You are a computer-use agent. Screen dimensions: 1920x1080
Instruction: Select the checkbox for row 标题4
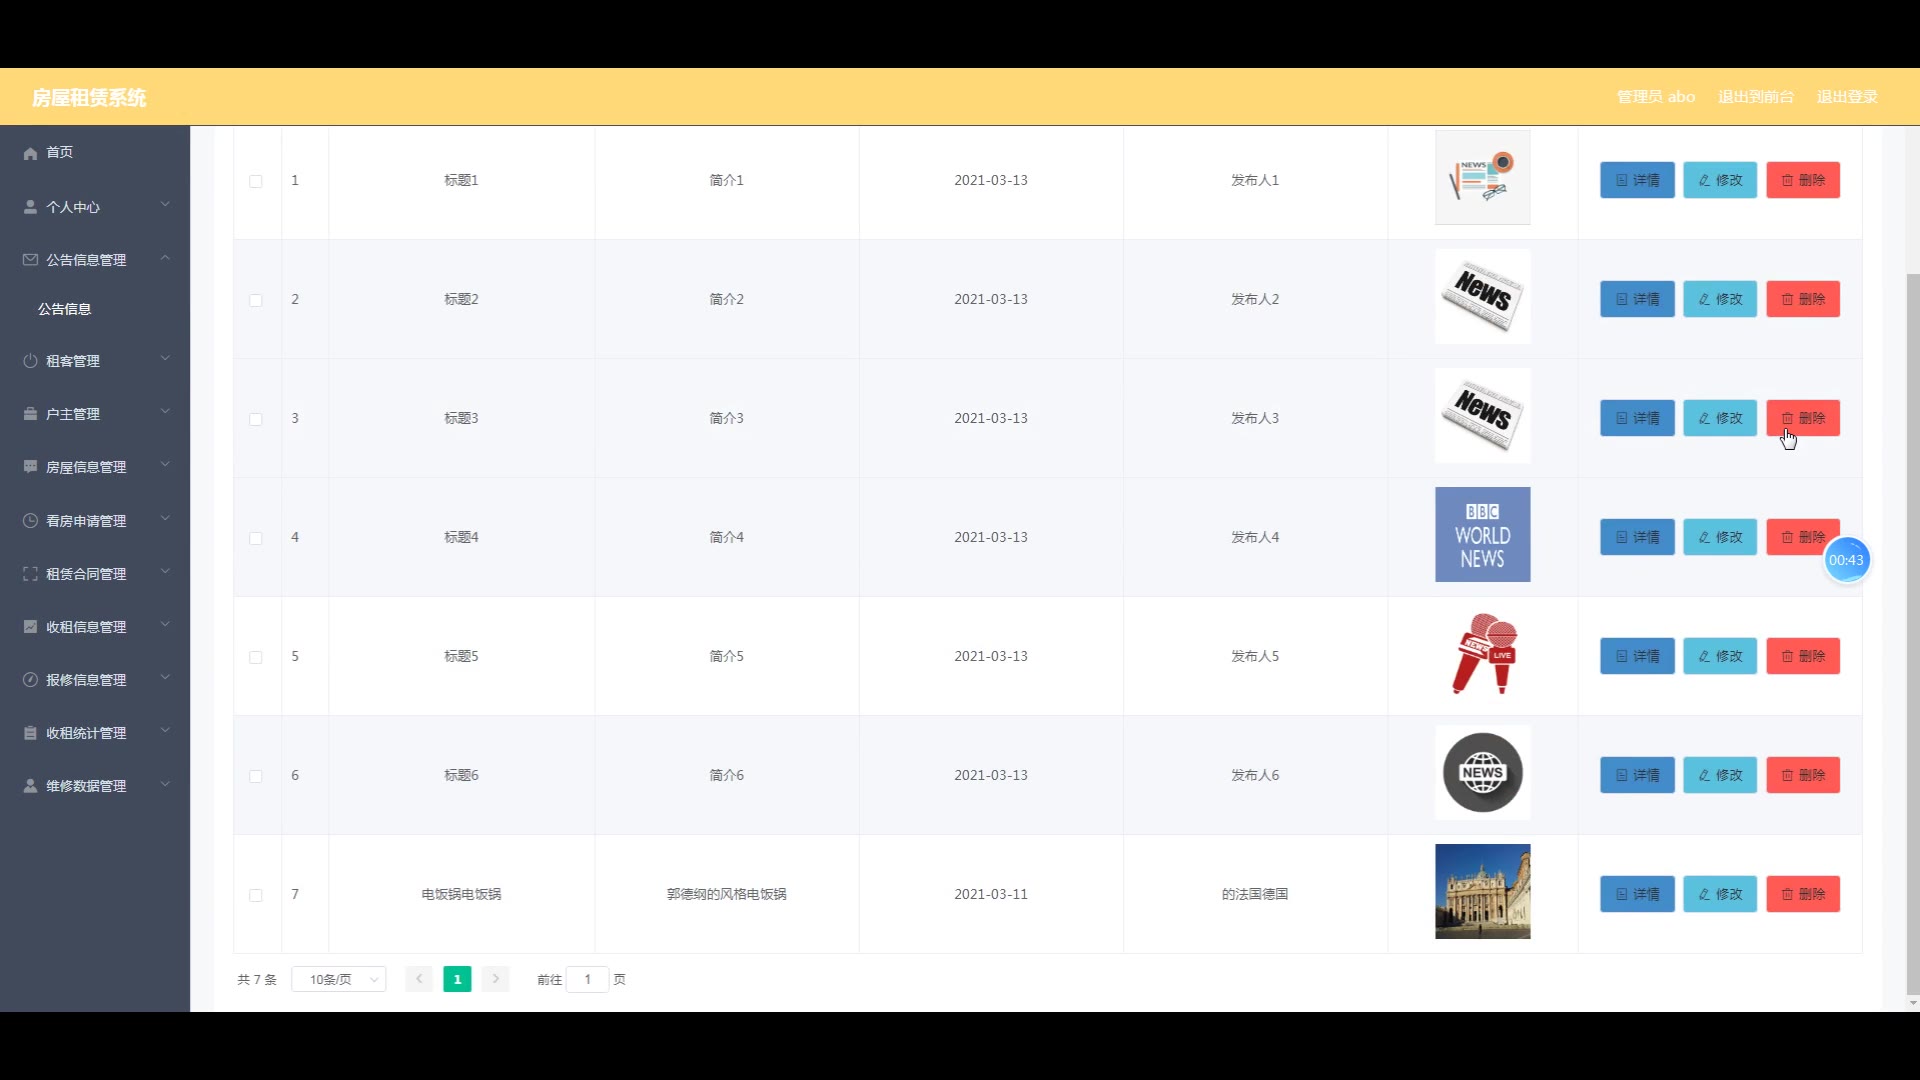pyautogui.click(x=256, y=538)
